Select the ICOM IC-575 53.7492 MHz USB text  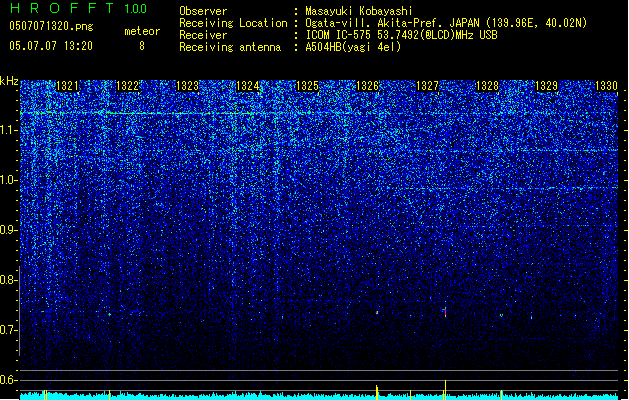402,35
